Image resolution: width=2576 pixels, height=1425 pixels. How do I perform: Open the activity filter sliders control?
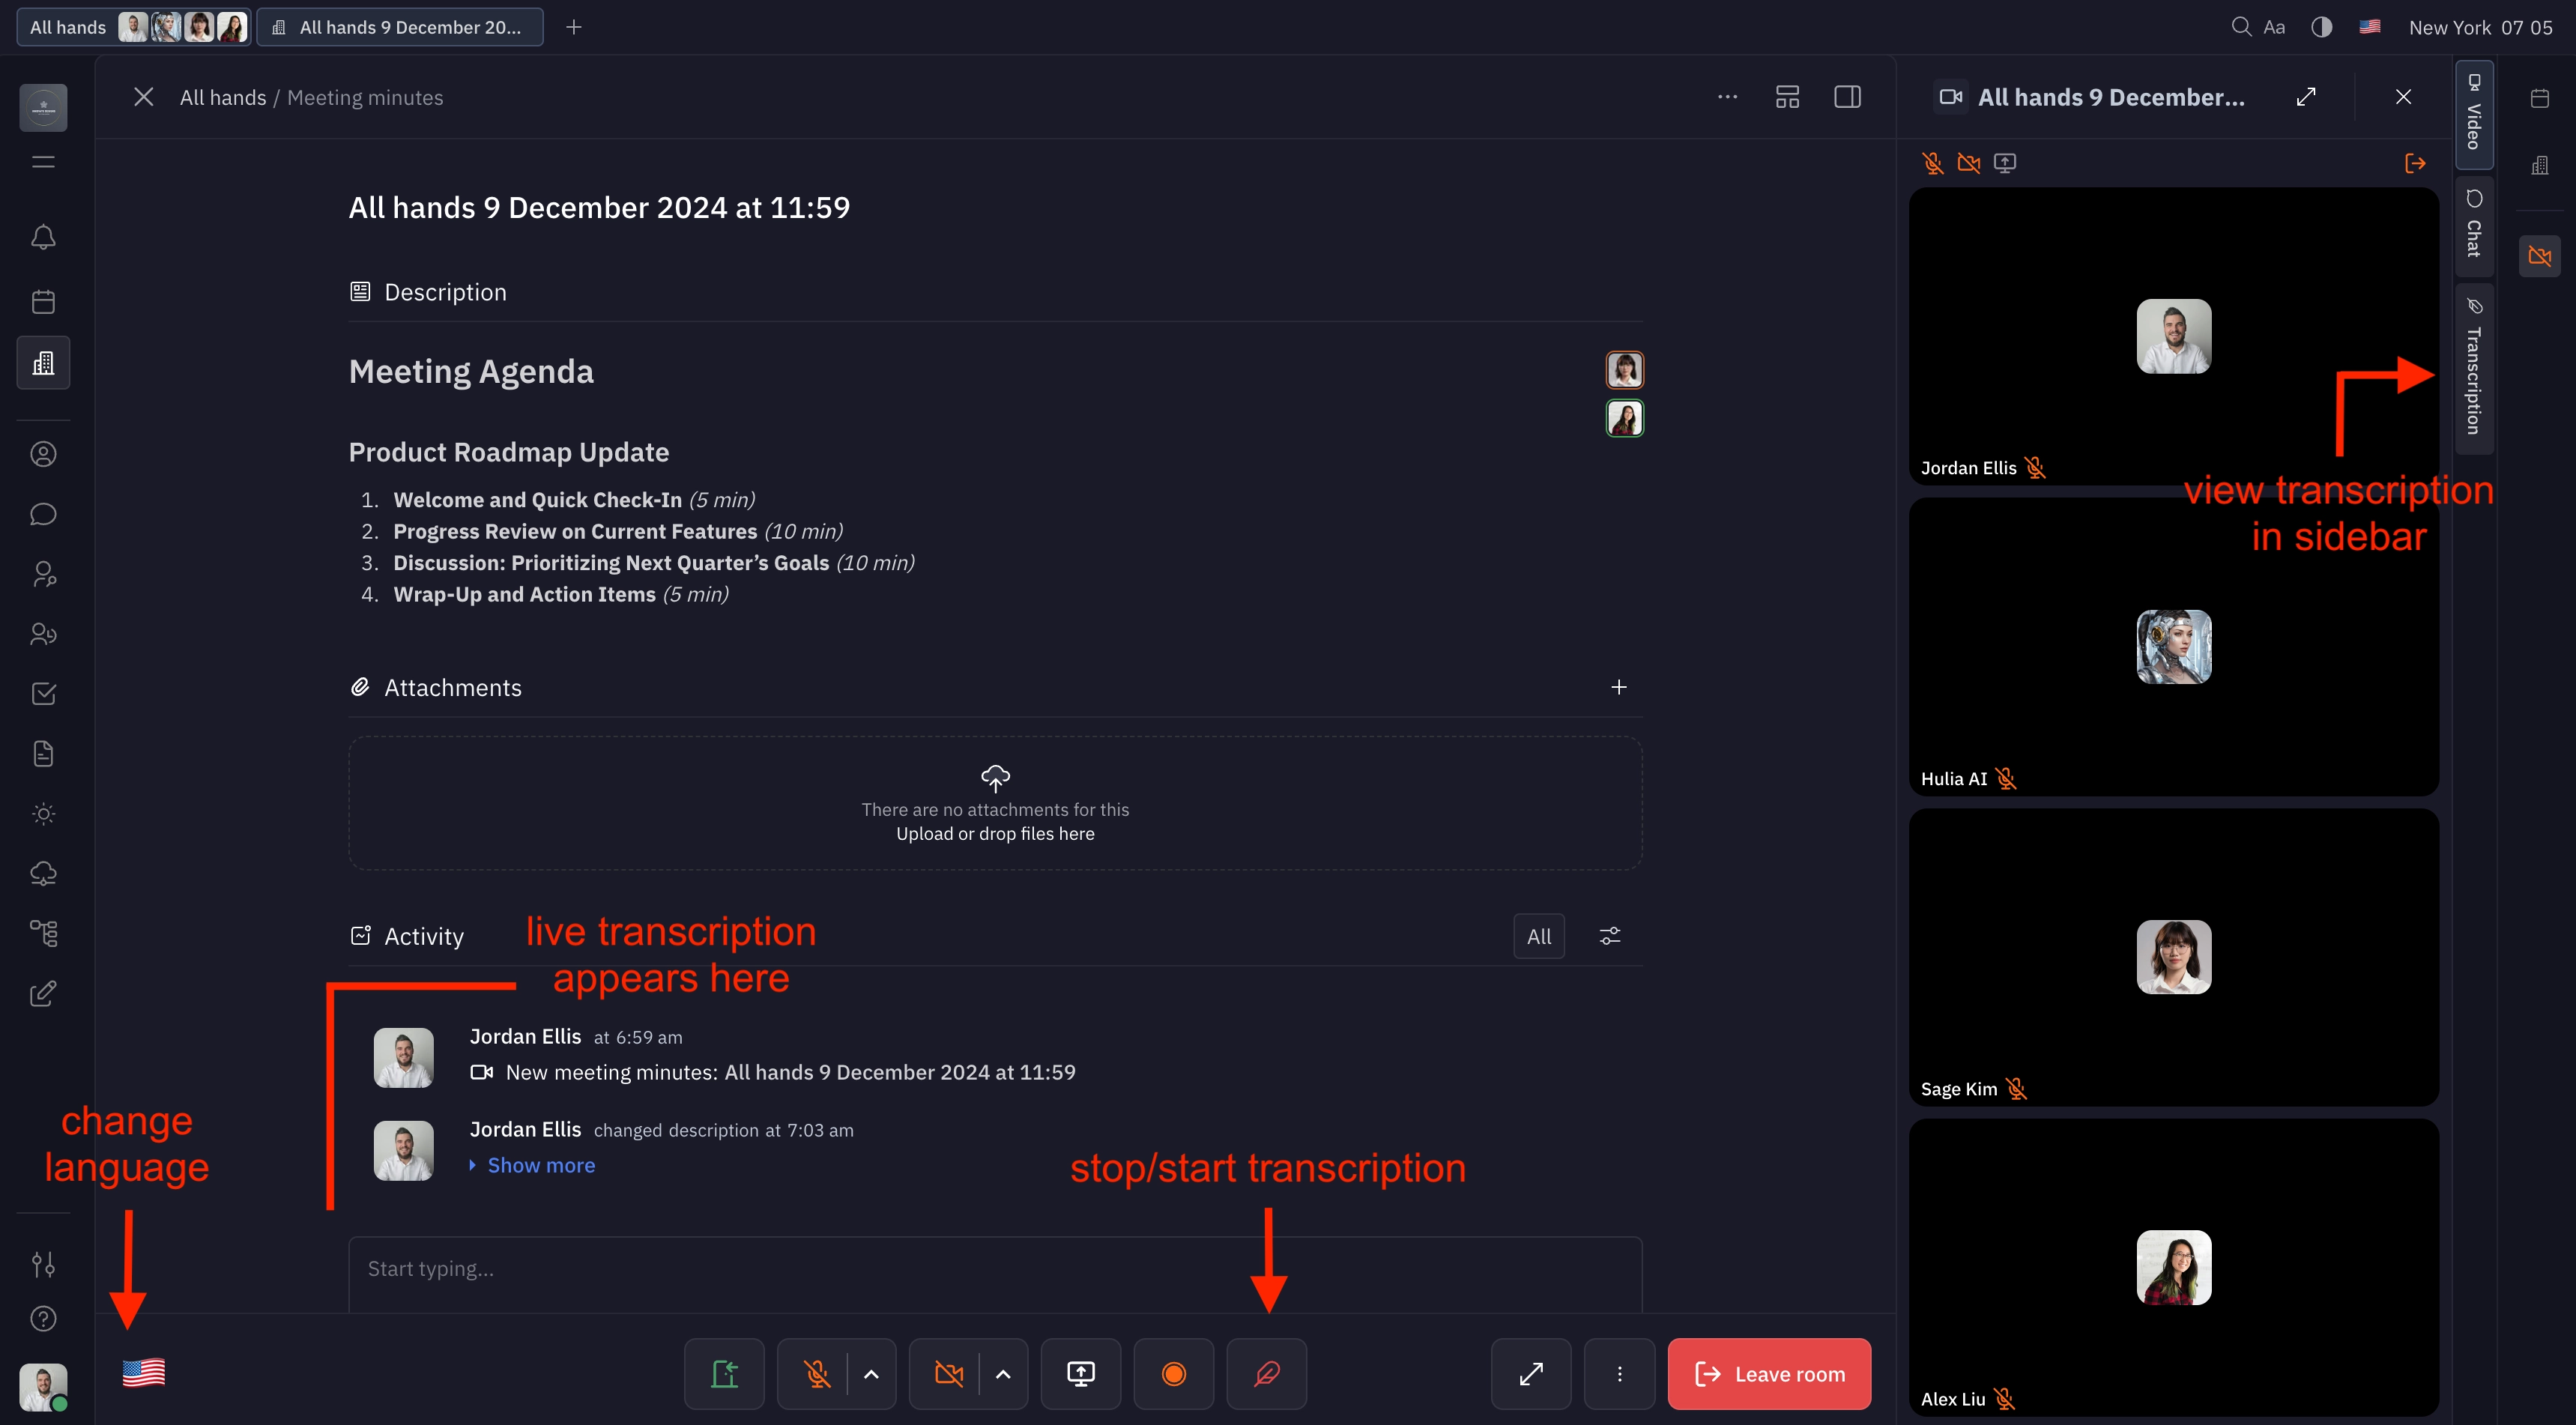1609,936
